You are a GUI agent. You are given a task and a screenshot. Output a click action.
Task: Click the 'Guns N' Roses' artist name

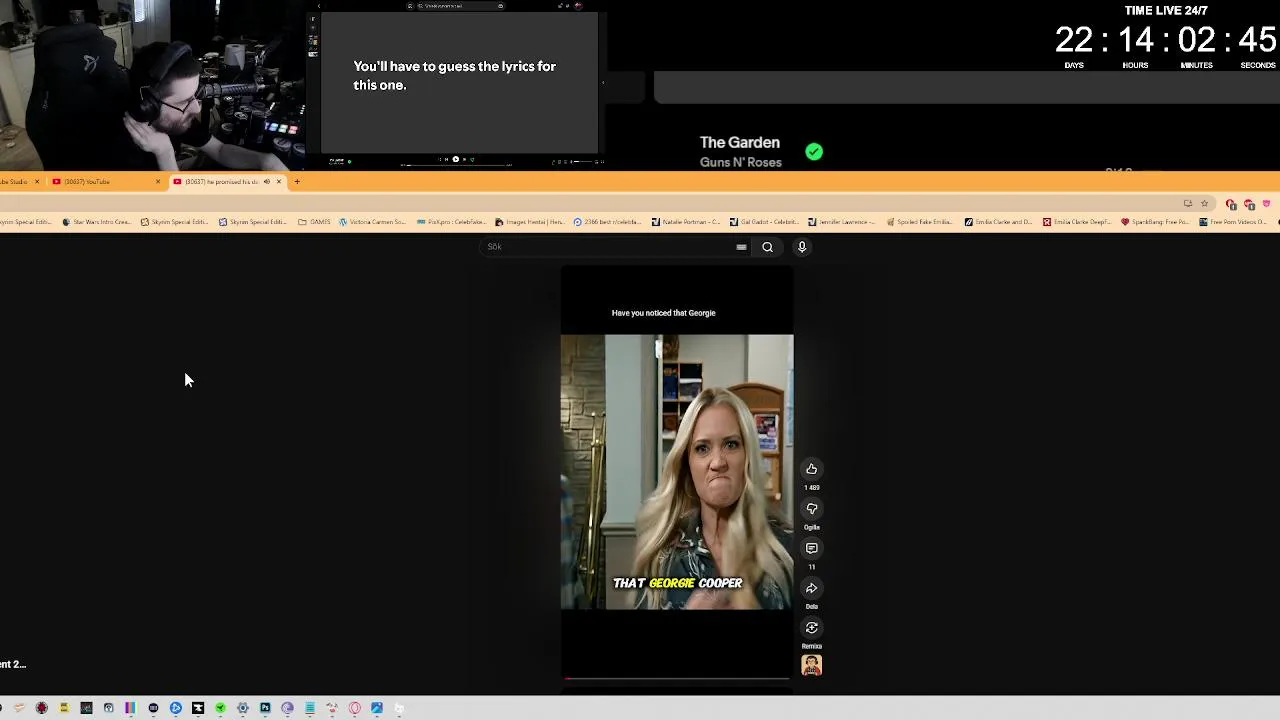[741, 163]
